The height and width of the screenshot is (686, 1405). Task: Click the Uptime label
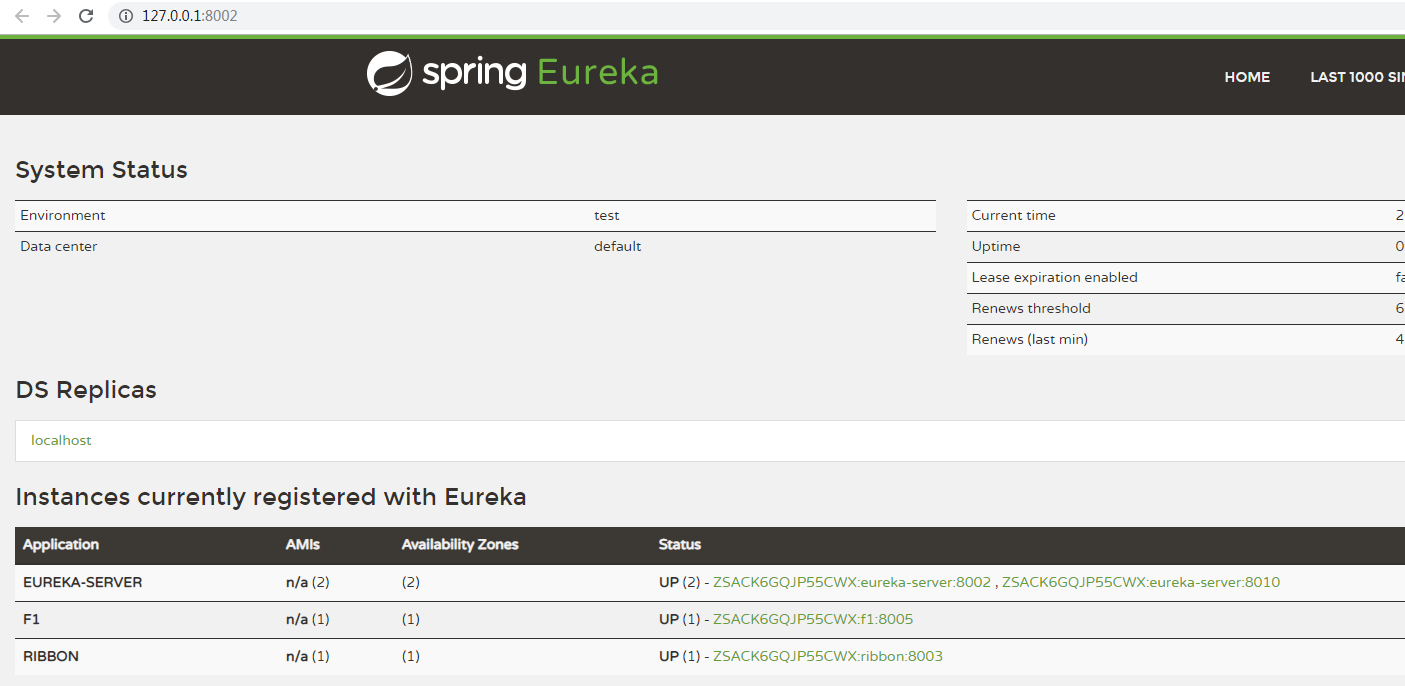point(996,246)
